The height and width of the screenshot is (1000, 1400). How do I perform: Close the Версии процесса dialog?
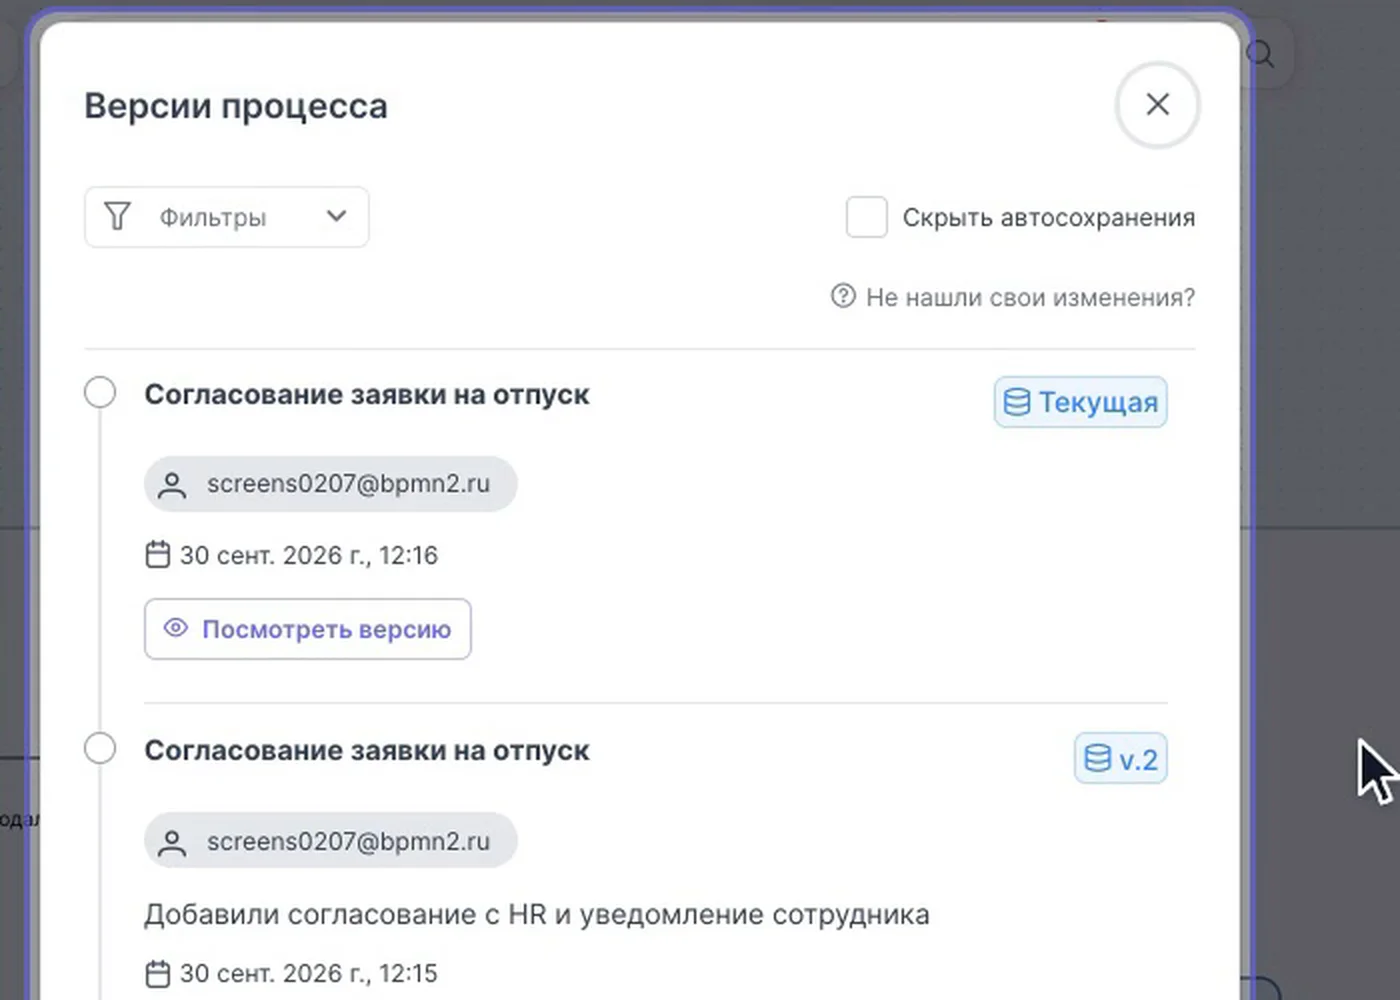point(1157,104)
